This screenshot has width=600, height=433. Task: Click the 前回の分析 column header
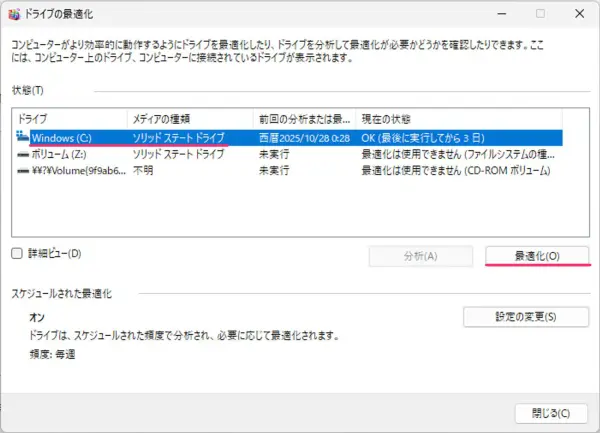pyautogui.click(x=304, y=119)
